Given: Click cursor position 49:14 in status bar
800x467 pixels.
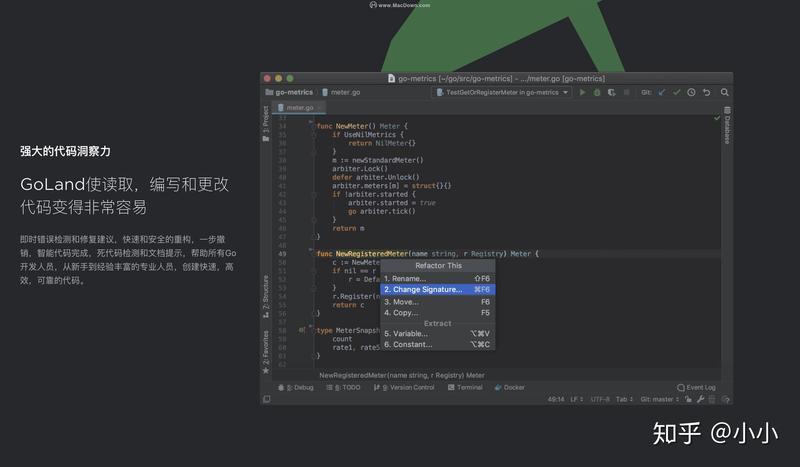Looking at the screenshot, I should point(556,399).
